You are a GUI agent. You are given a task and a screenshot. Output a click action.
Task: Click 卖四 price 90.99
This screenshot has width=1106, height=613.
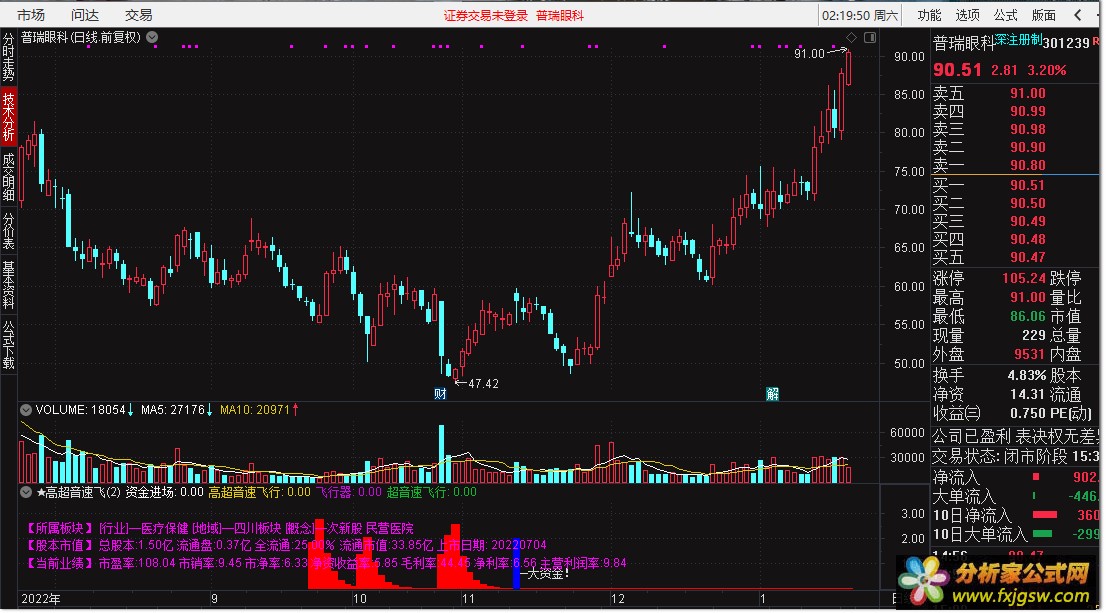[x=1028, y=111]
